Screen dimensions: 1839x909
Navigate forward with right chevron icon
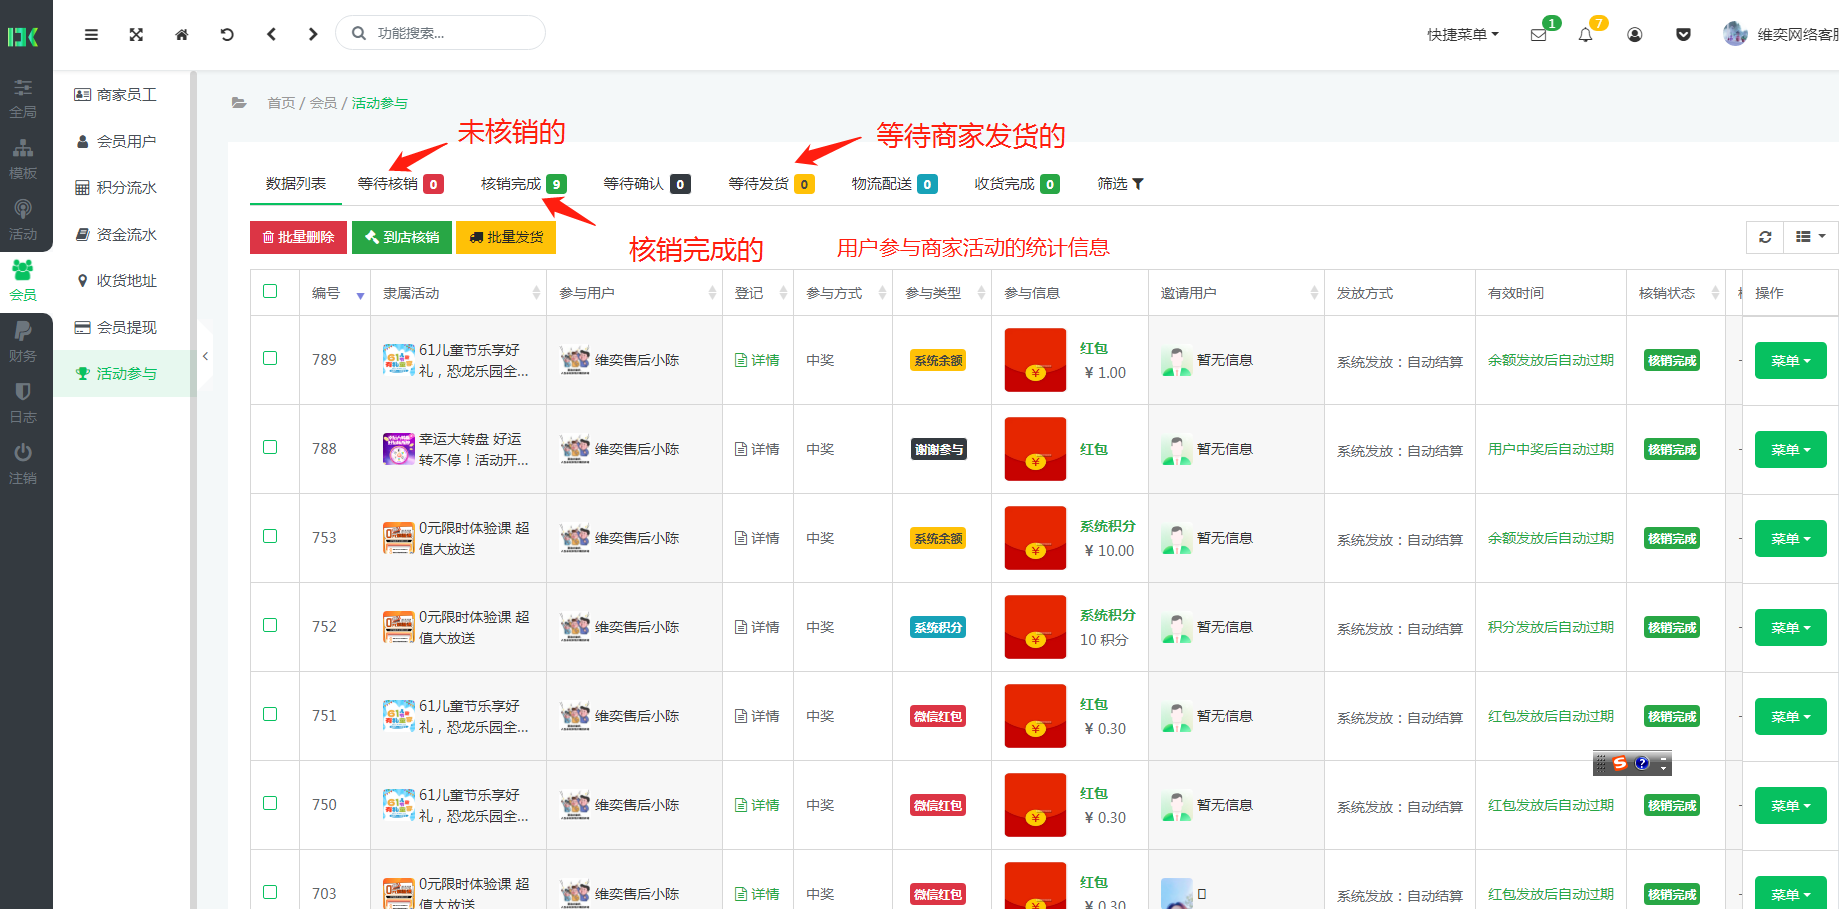tap(313, 34)
